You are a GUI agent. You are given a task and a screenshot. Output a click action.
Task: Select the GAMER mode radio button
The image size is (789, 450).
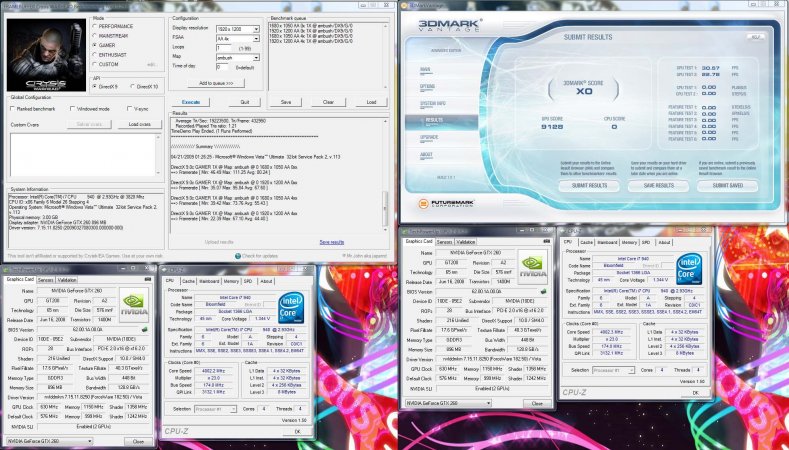pyautogui.click(x=95, y=45)
